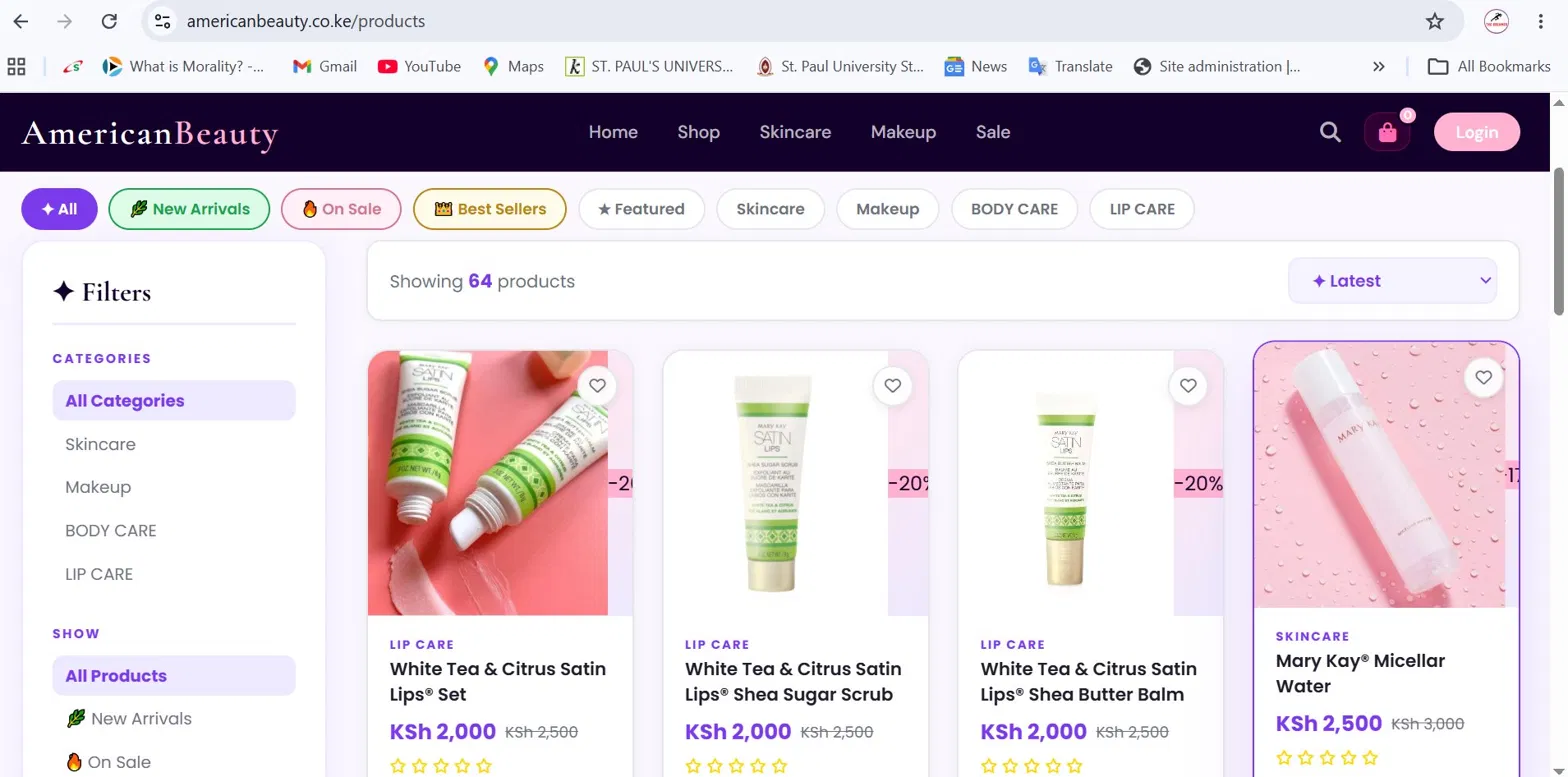Open the ST. PAUL'S UNIVERS... bookmark
Image resolution: width=1568 pixels, height=777 pixels.
649,67
